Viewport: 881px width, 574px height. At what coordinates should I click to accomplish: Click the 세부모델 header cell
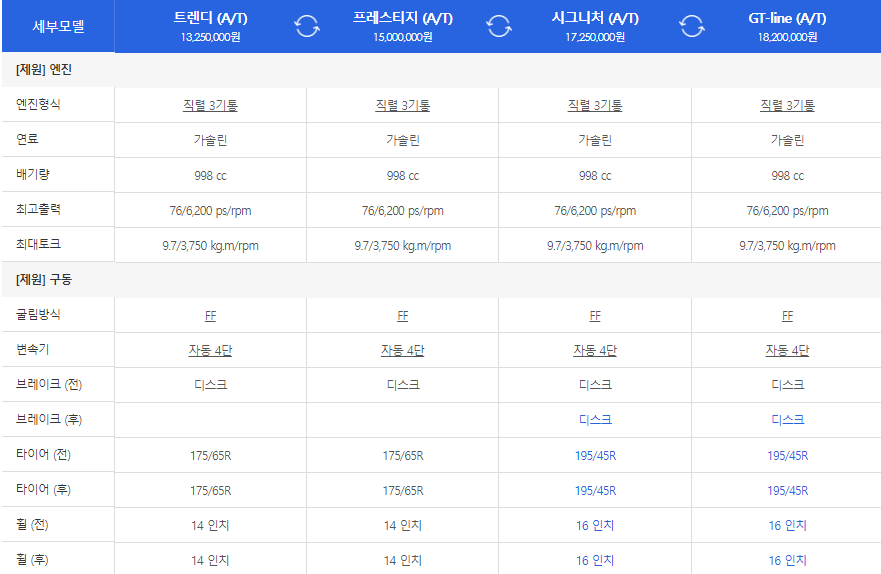(58, 26)
